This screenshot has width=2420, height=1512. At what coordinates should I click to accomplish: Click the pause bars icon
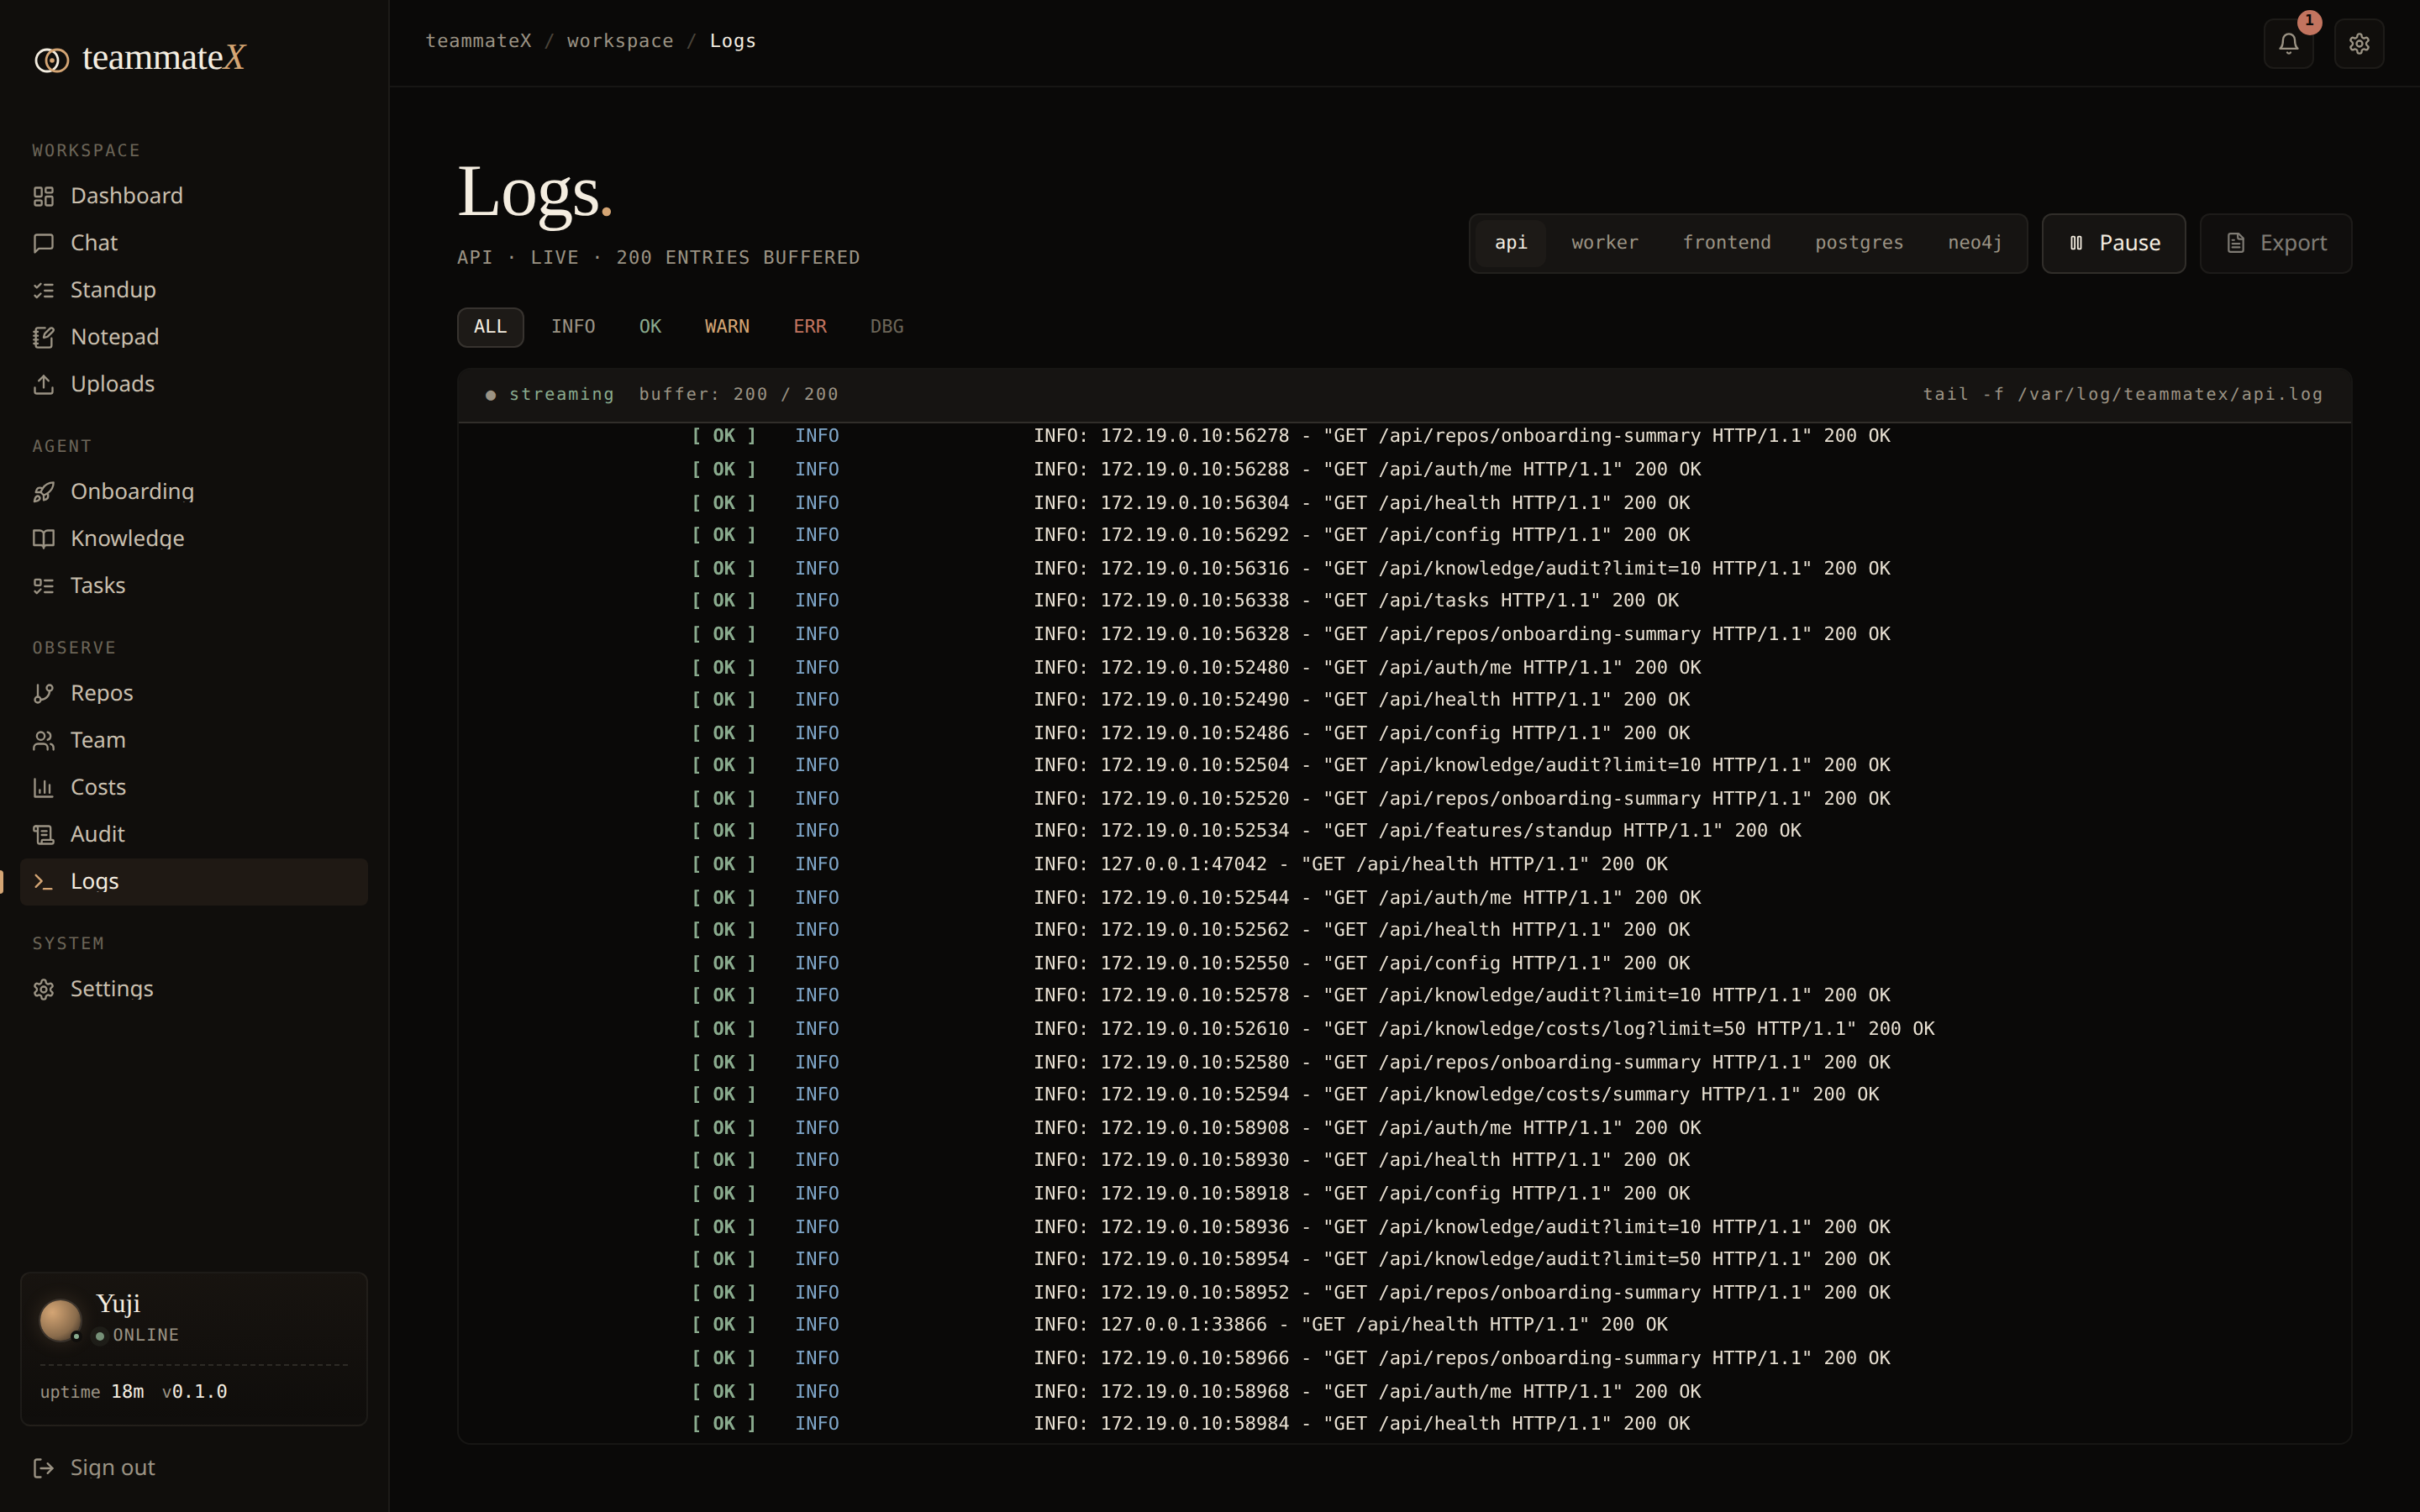pos(2076,243)
